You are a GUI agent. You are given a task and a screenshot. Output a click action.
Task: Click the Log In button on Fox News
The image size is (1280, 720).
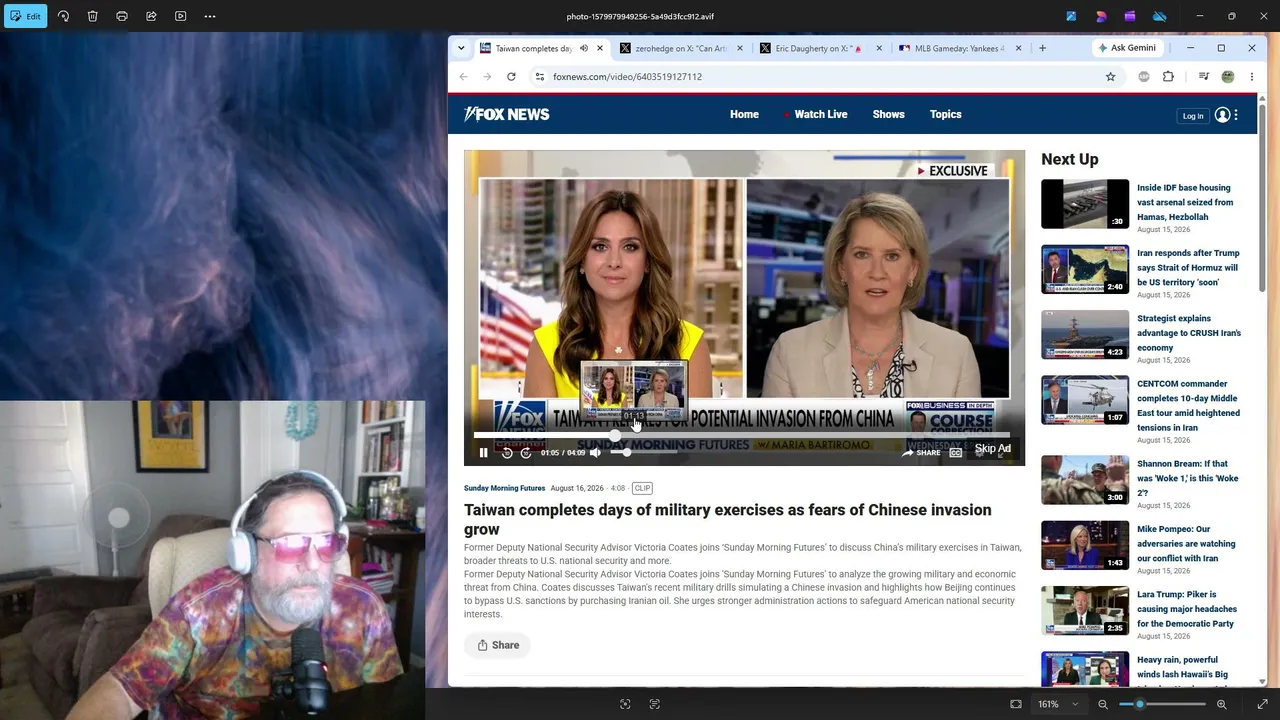[x=1193, y=116]
